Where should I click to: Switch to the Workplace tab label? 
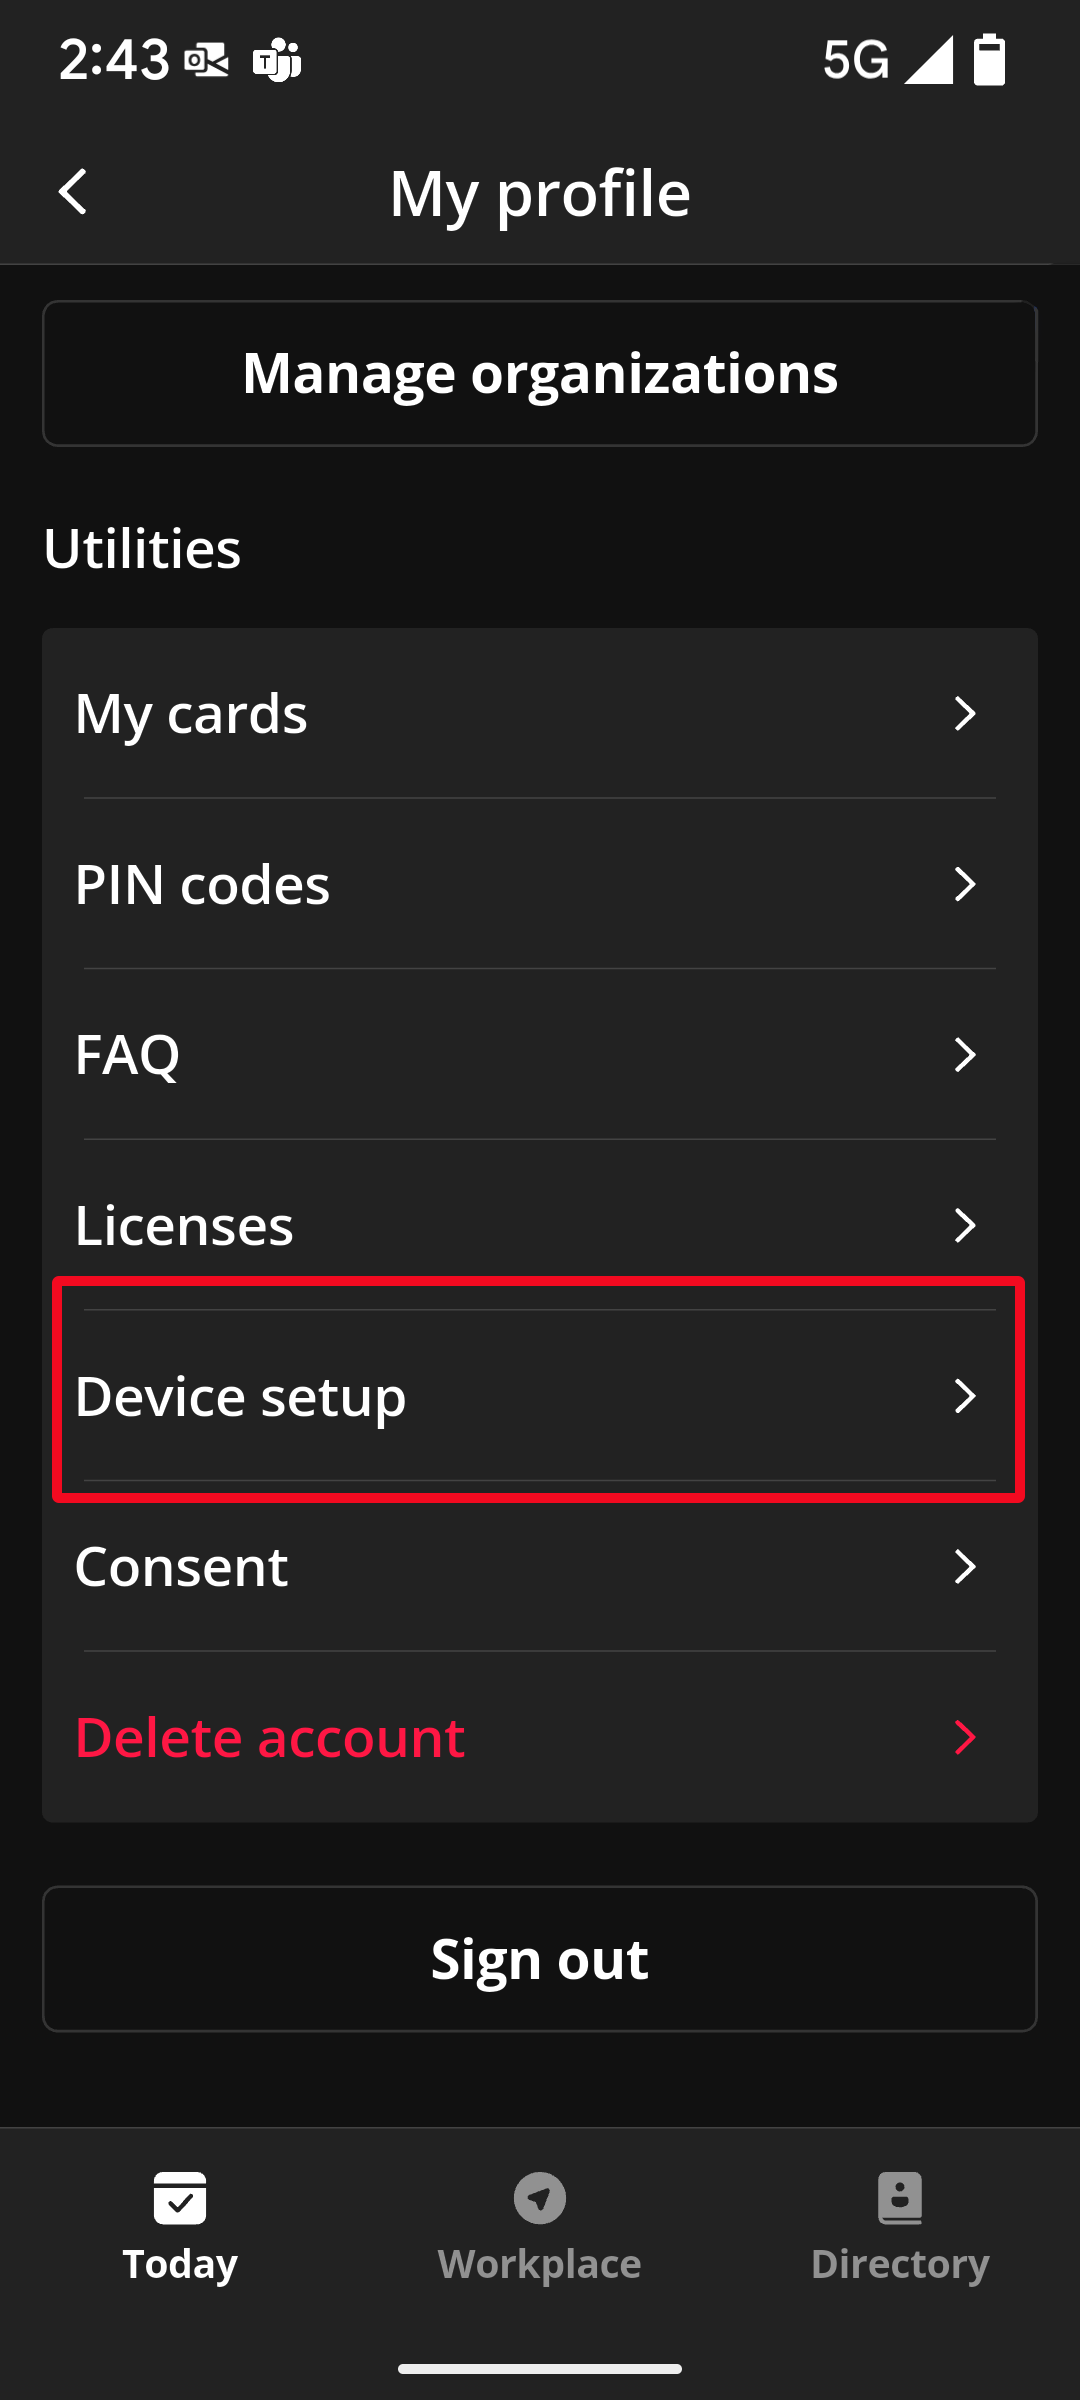pyautogui.click(x=540, y=2264)
